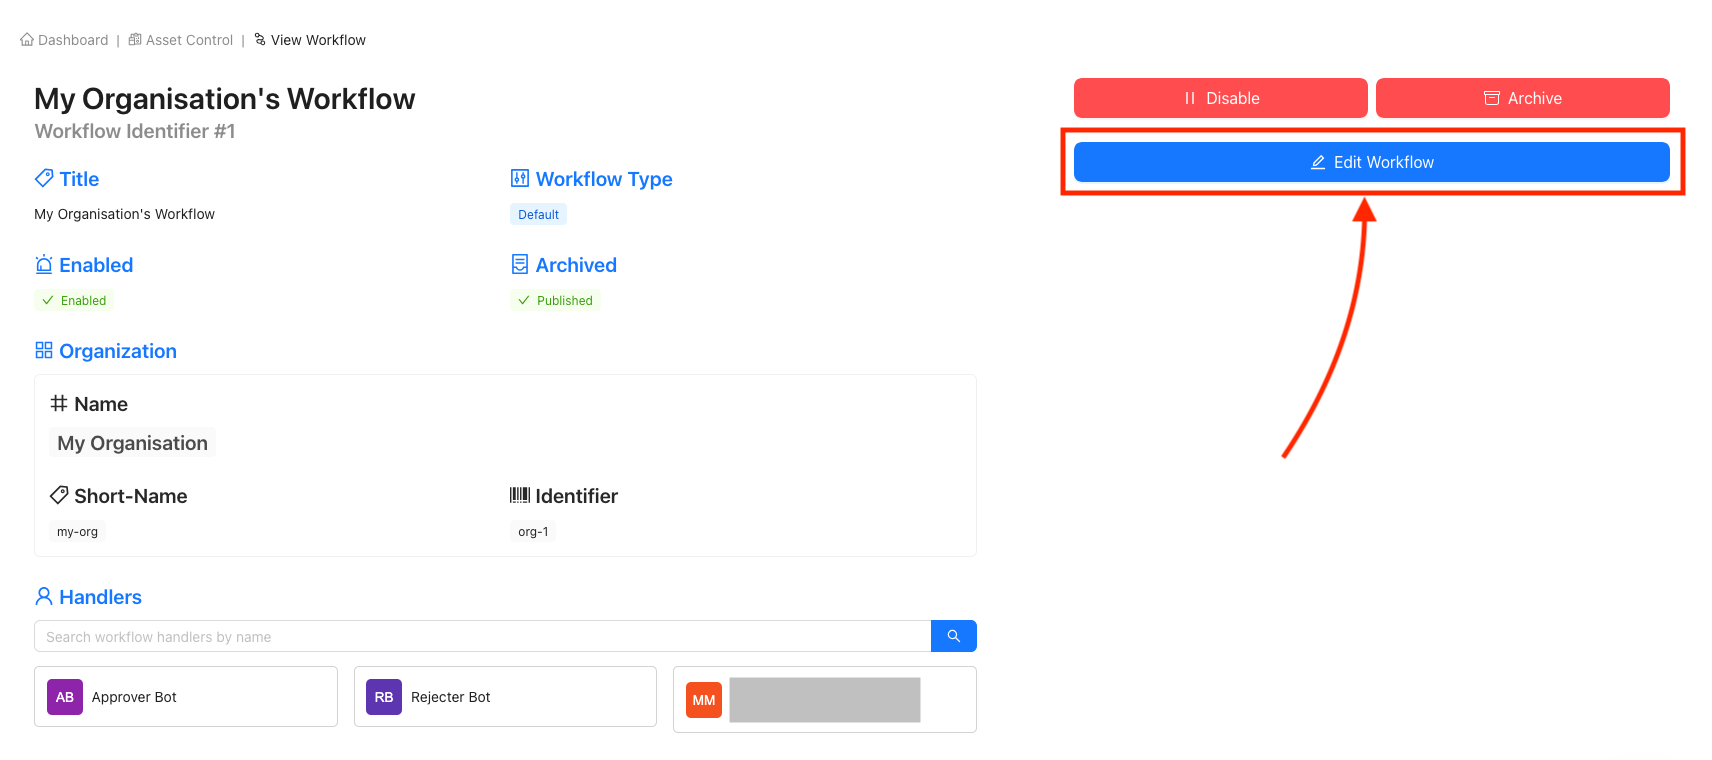
Task: Select the Approver Bot handler card
Action: pos(186,697)
